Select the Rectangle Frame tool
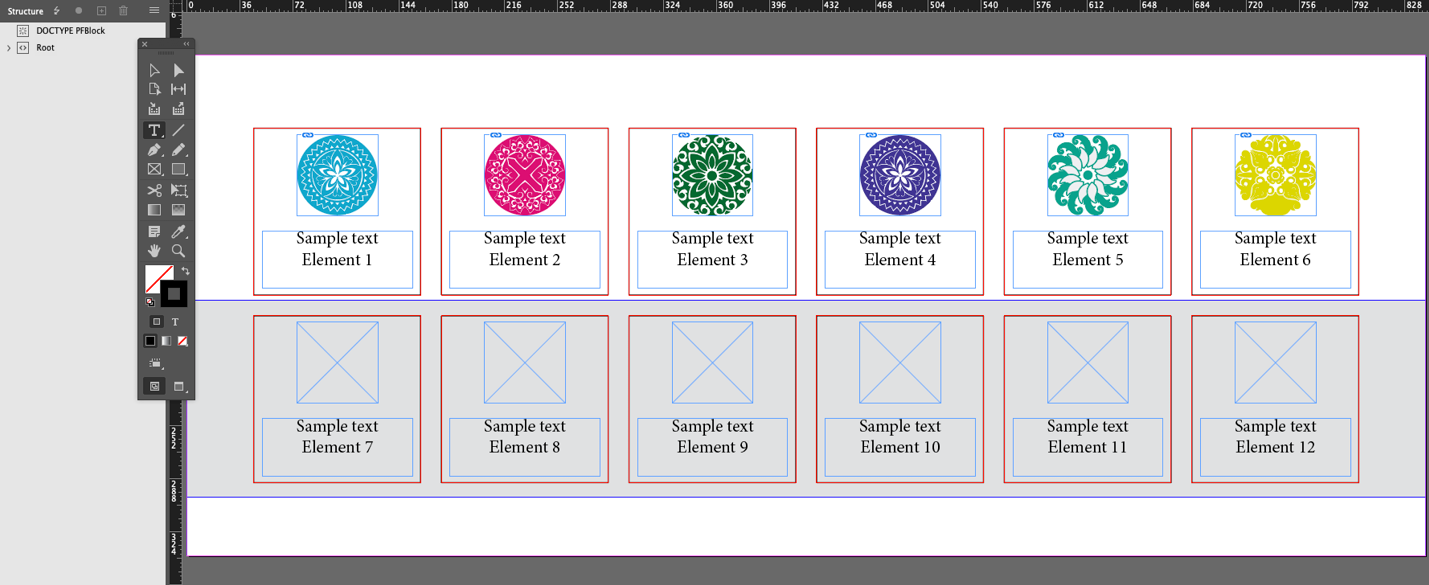 tap(154, 170)
